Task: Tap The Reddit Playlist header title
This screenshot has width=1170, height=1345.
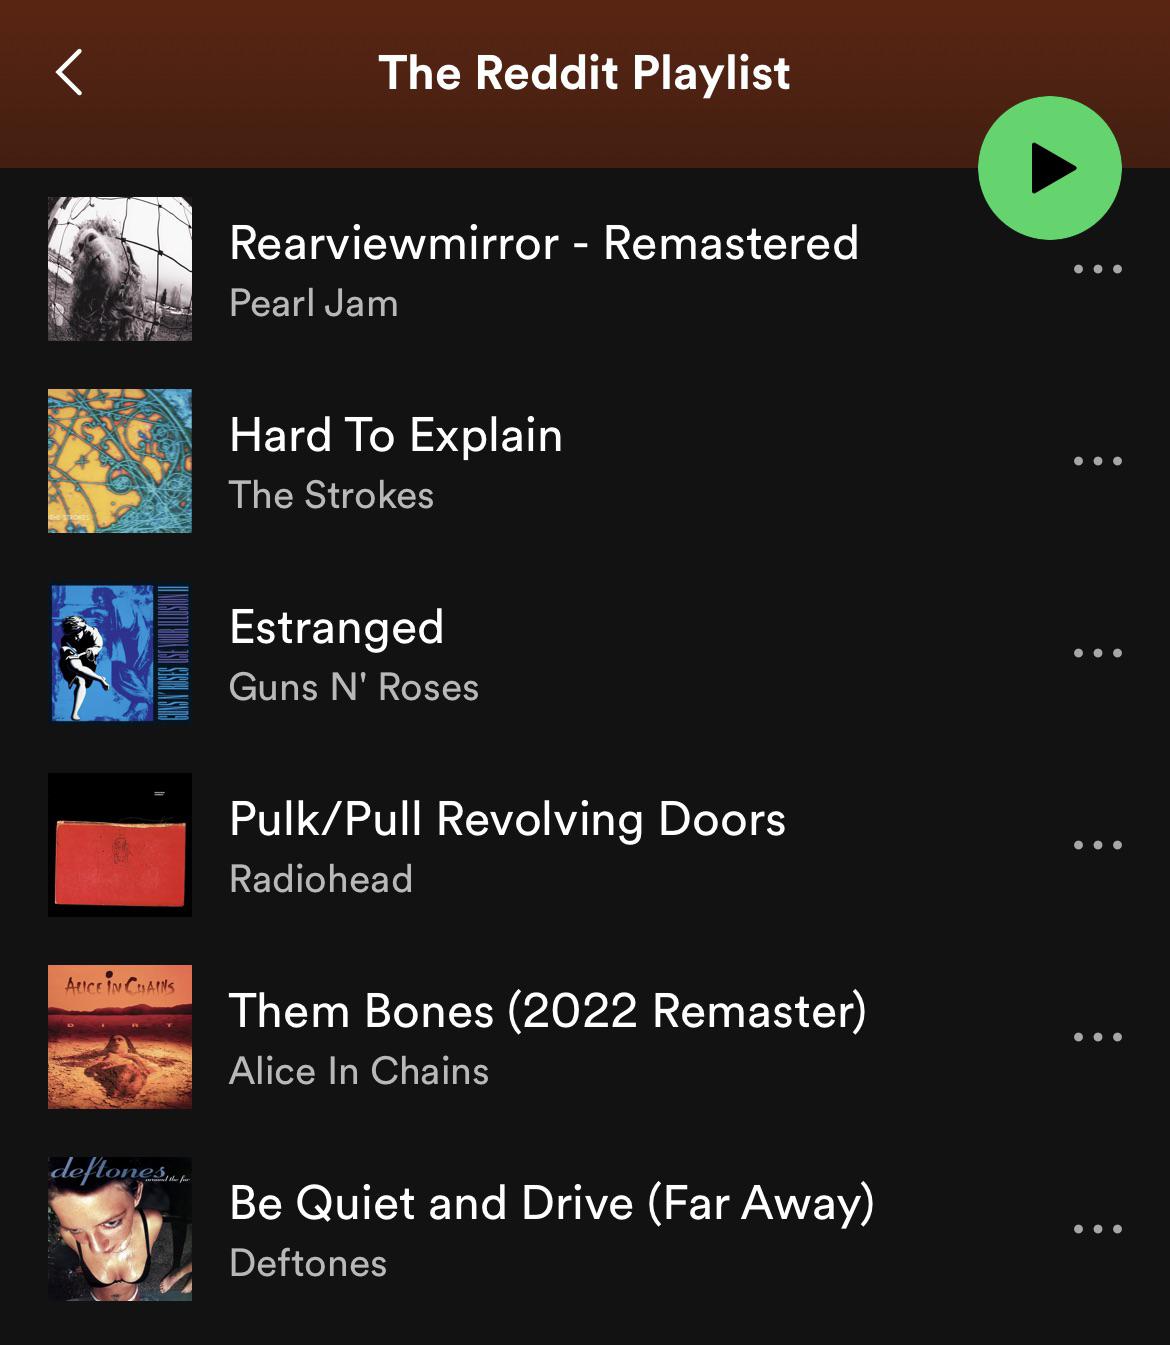Action: pyautogui.click(x=584, y=73)
